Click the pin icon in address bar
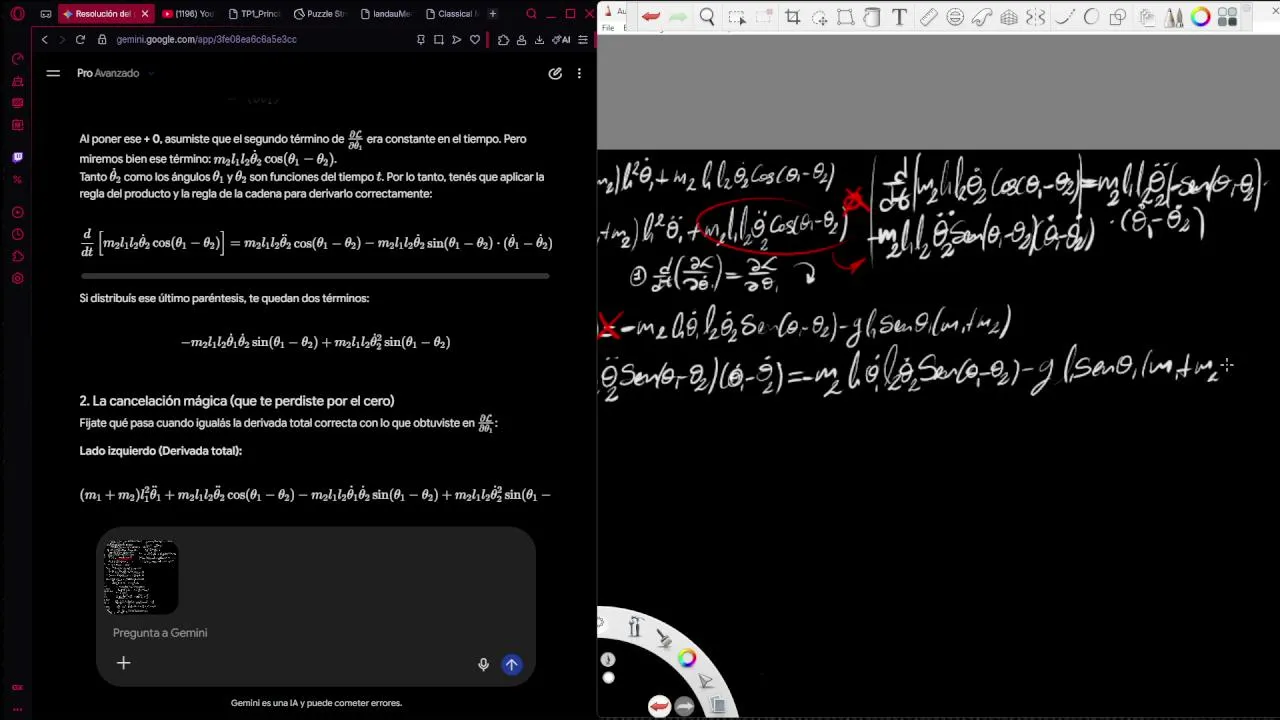Screen dimensions: 1280x720 (x=421, y=39)
